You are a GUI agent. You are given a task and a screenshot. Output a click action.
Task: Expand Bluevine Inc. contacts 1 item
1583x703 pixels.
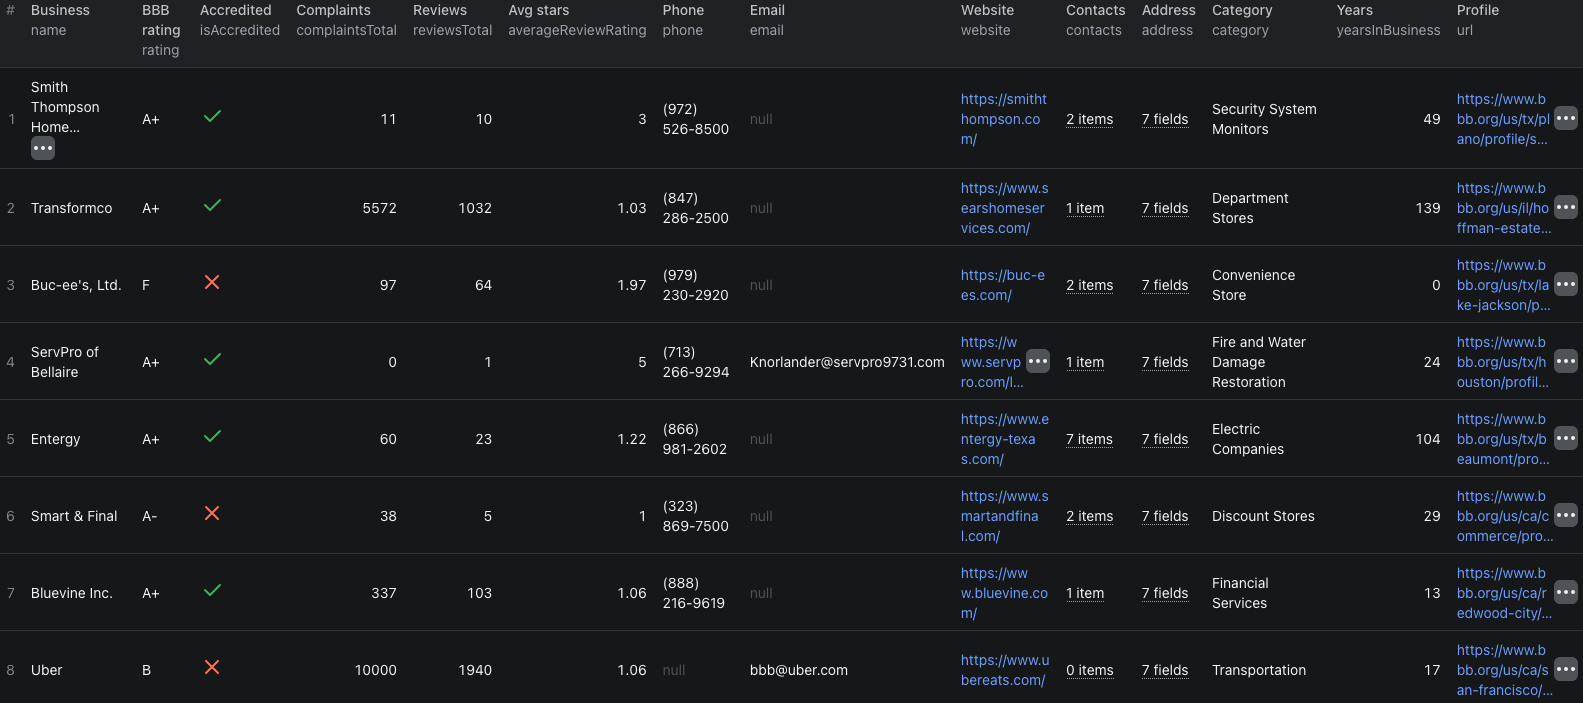[1085, 593]
